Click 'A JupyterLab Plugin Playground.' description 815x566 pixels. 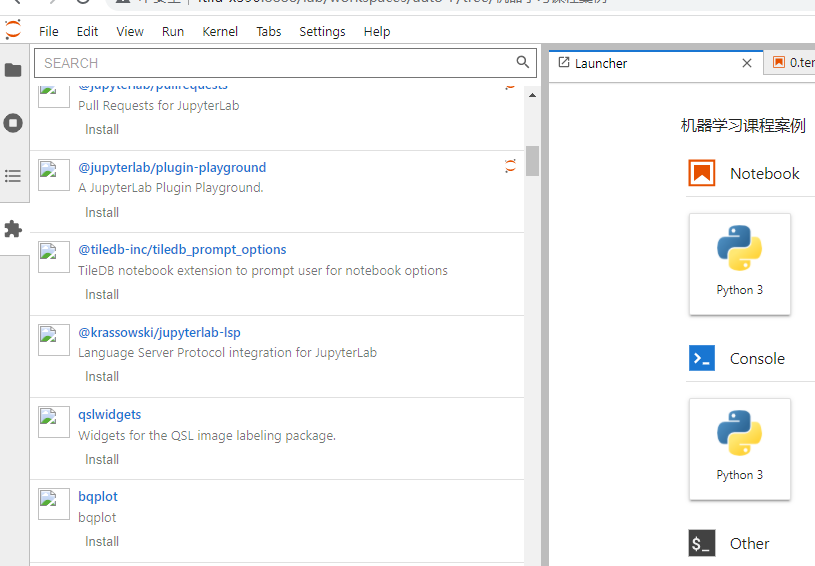170,188
